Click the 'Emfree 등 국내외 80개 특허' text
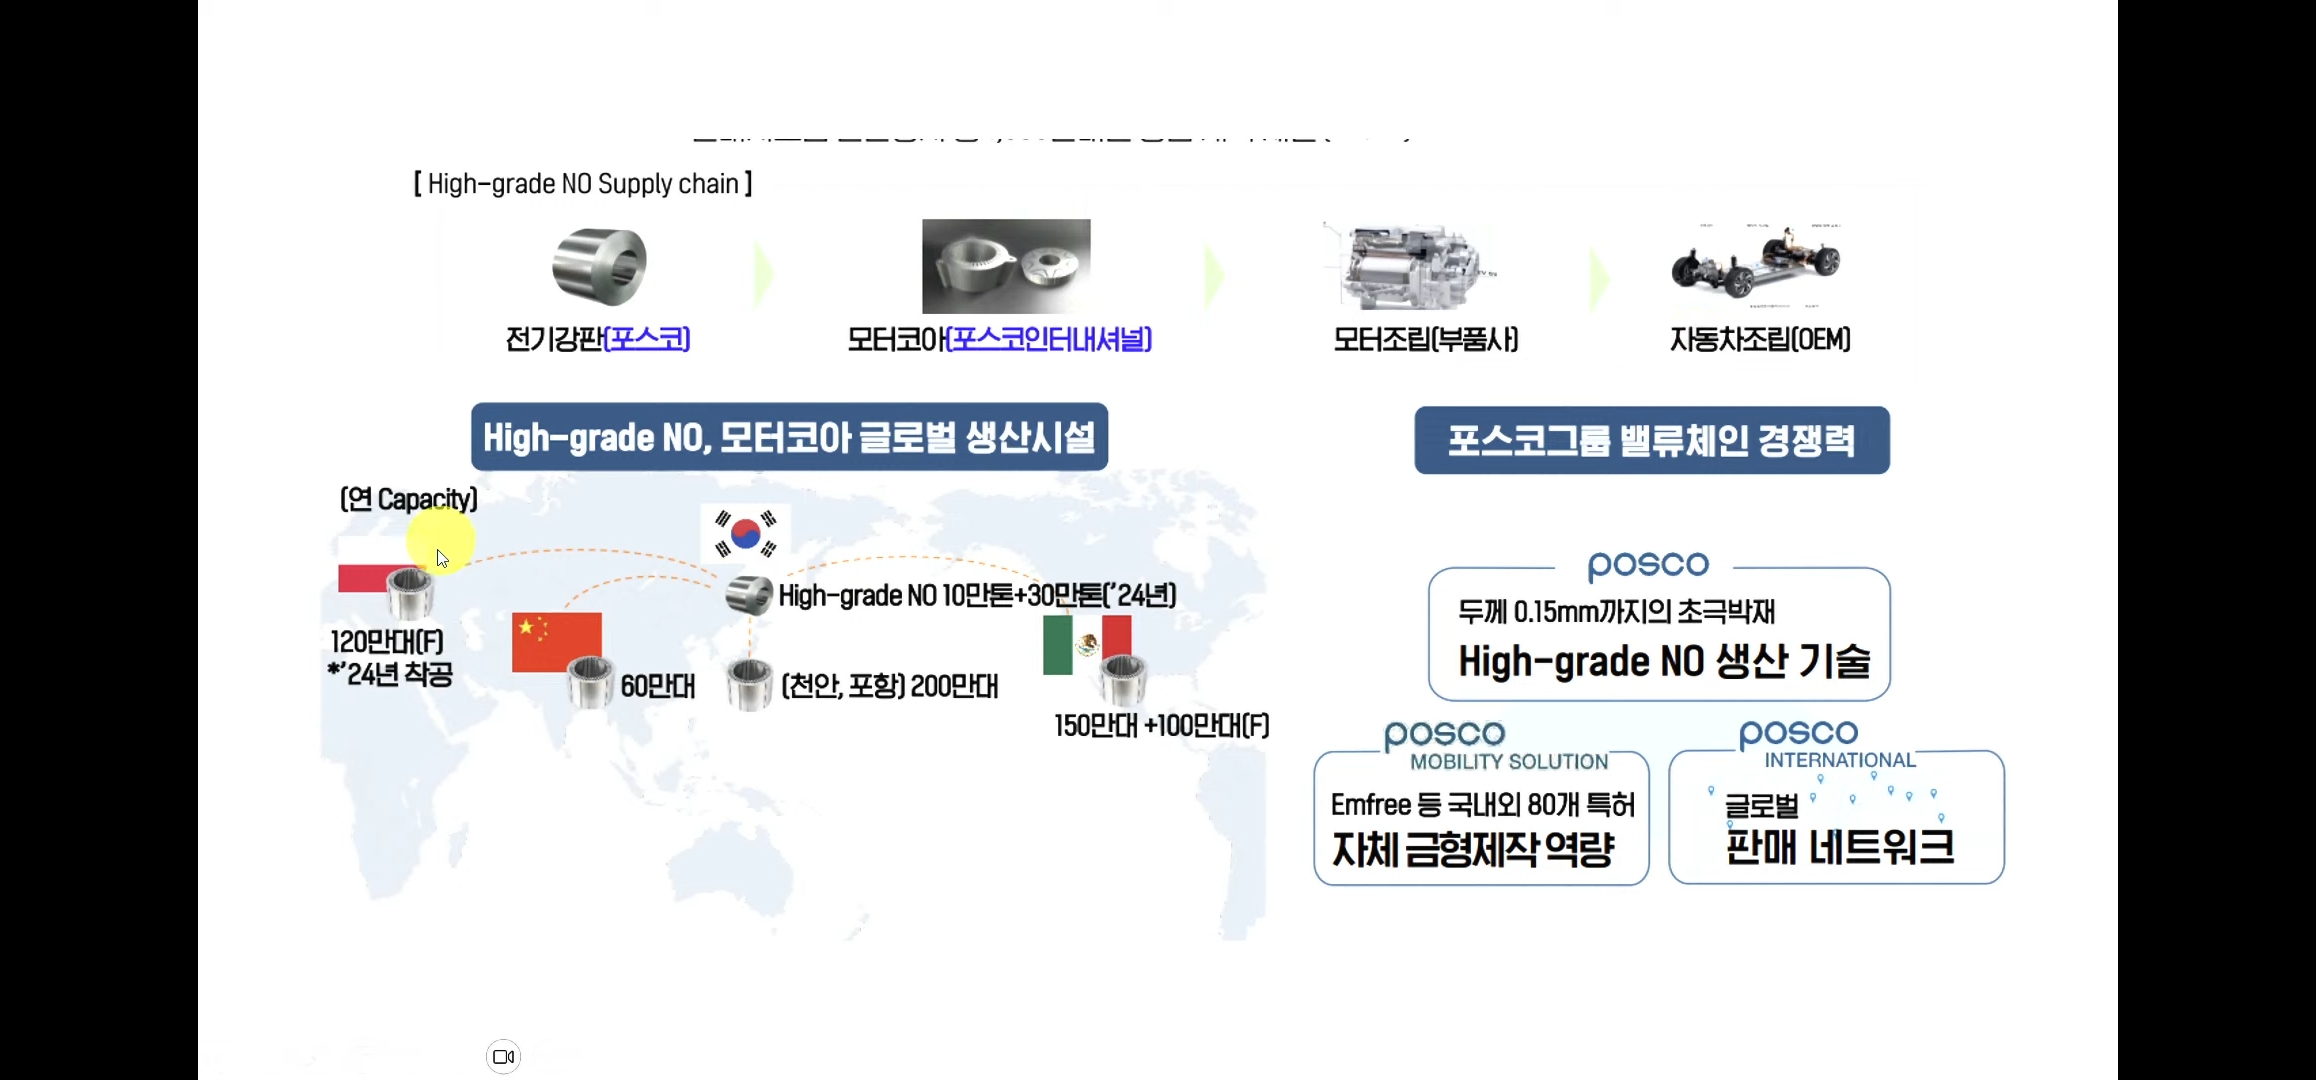The image size is (2316, 1080). click(x=1482, y=805)
